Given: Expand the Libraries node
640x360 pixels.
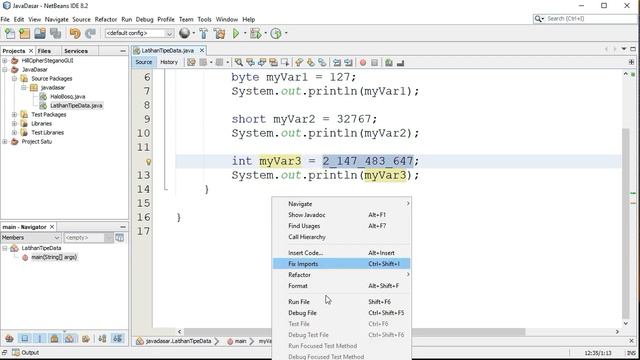Looking at the screenshot, I should (x=14, y=123).
